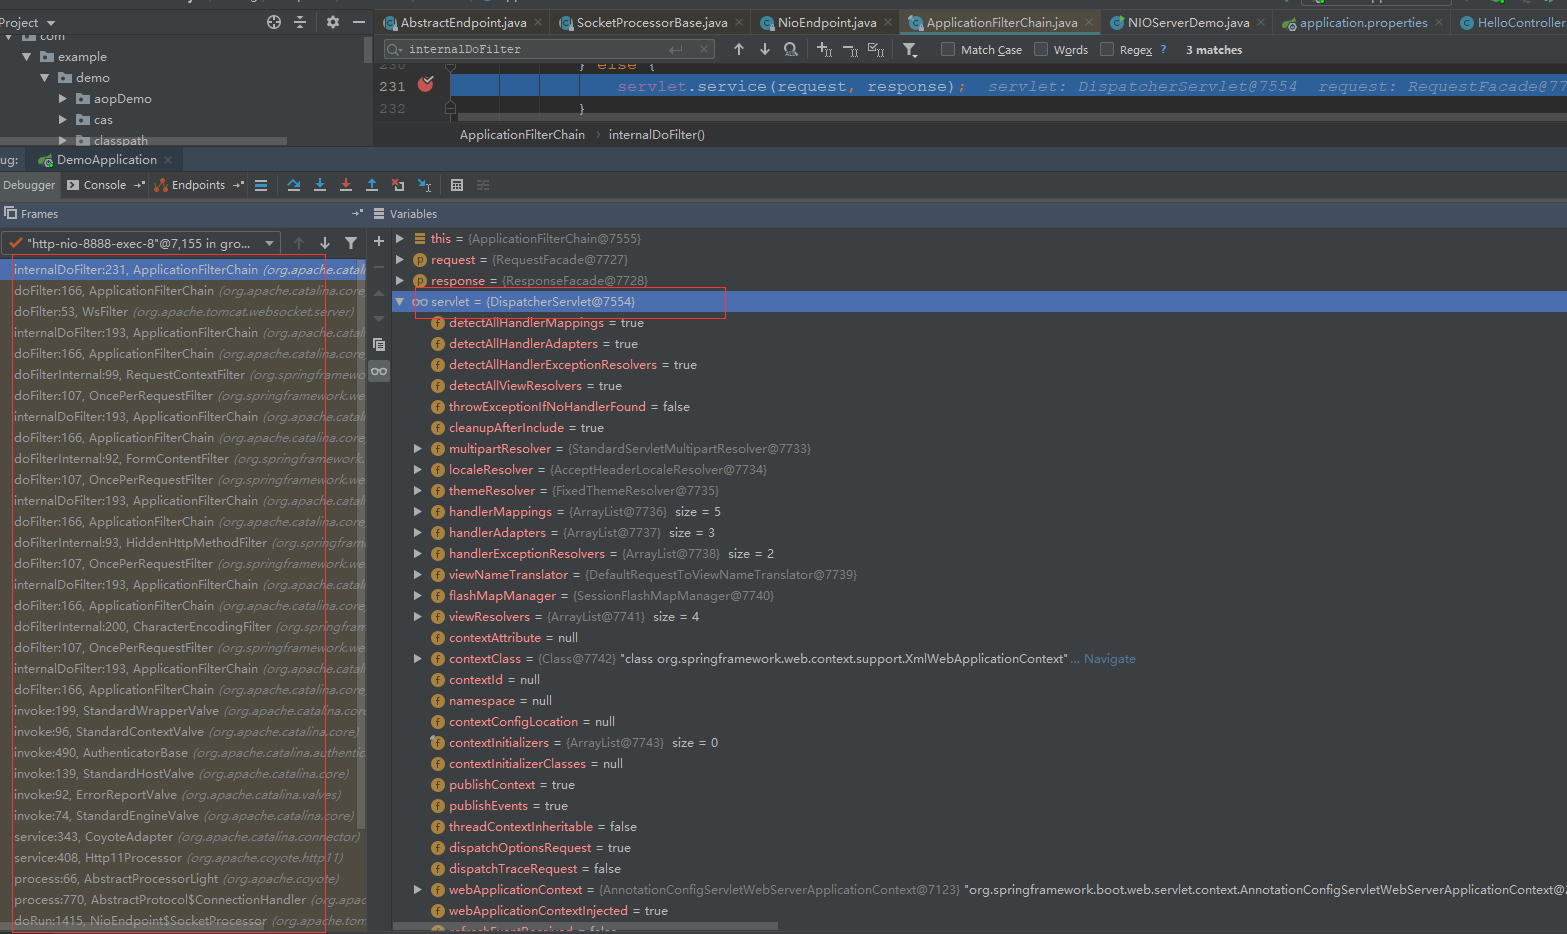Clear search text with X icon

pos(704,49)
